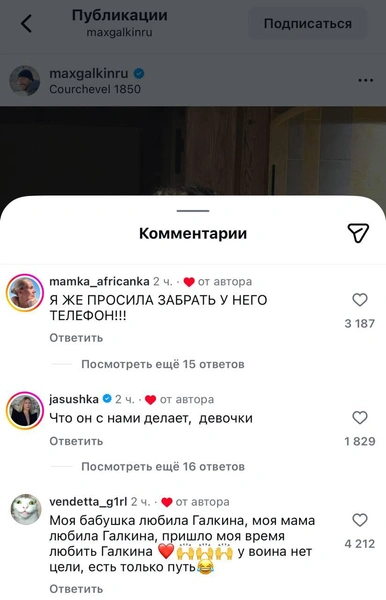Screen dimensions: 386x600
Task: Click the verified badge next to maxgalkinru
Action: coord(139,73)
